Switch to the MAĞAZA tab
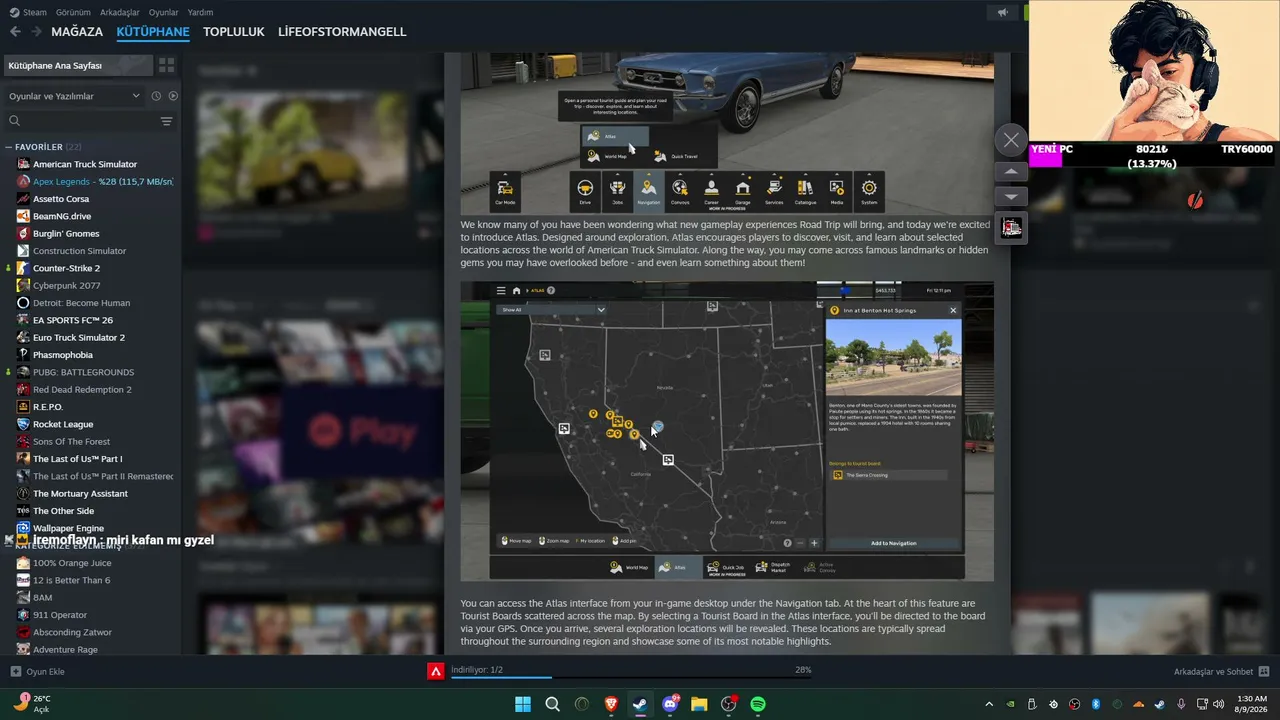This screenshot has width=1280, height=720. 77,32
